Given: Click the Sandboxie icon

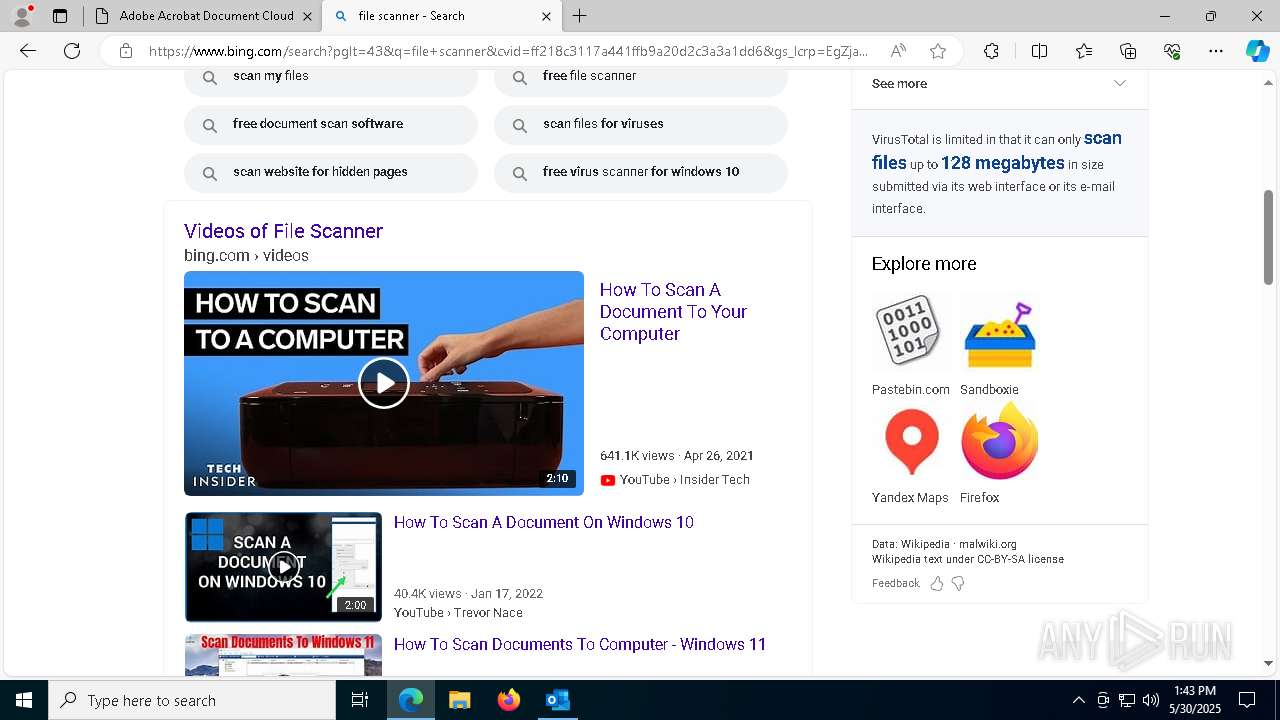Looking at the screenshot, I should (1000, 335).
